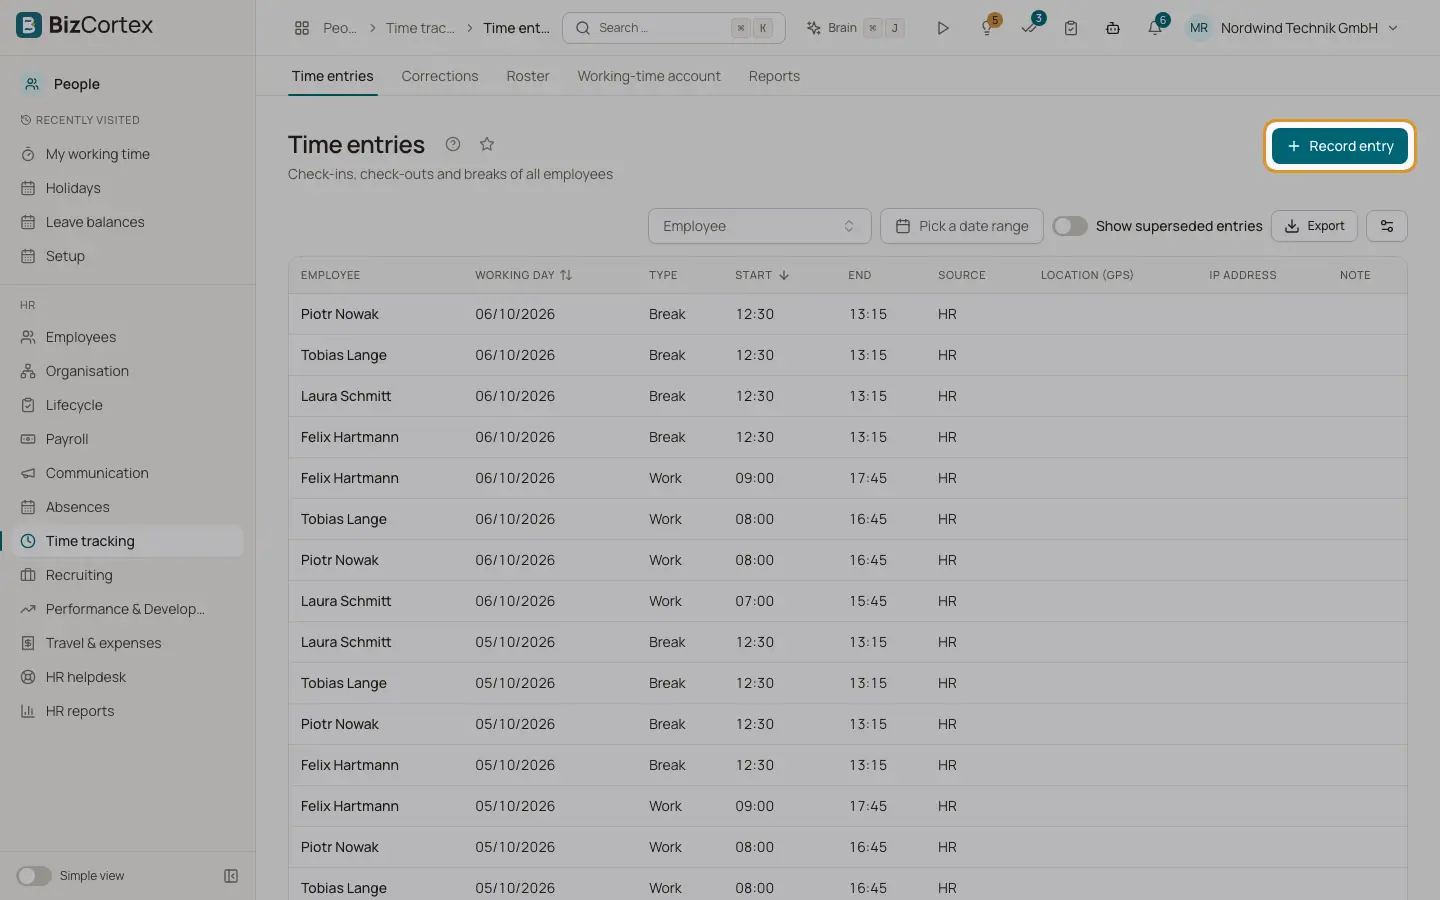Open the column settings sliders icon
The height and width of the screenshot is (900, 1440).
pyautogui.click(x=1387, y=226)
